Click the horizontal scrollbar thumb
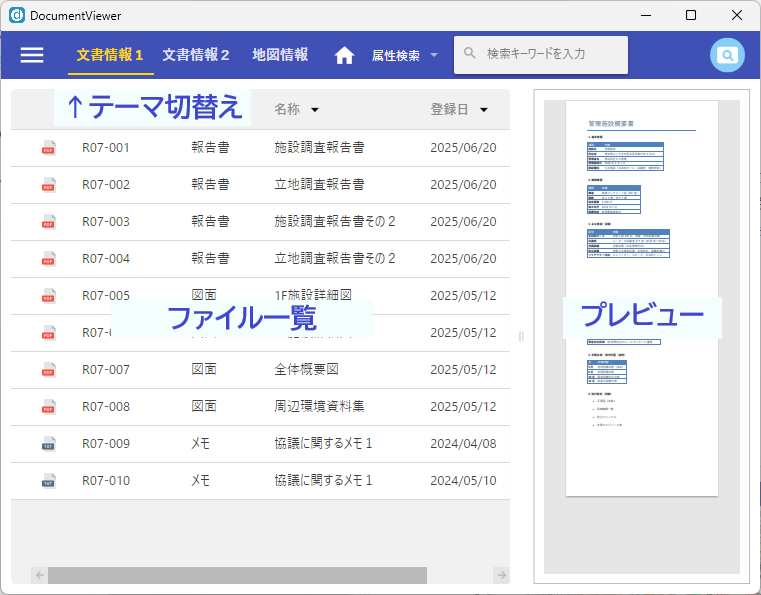This screenshot has height=595, width=761. [x=237, y=575]
